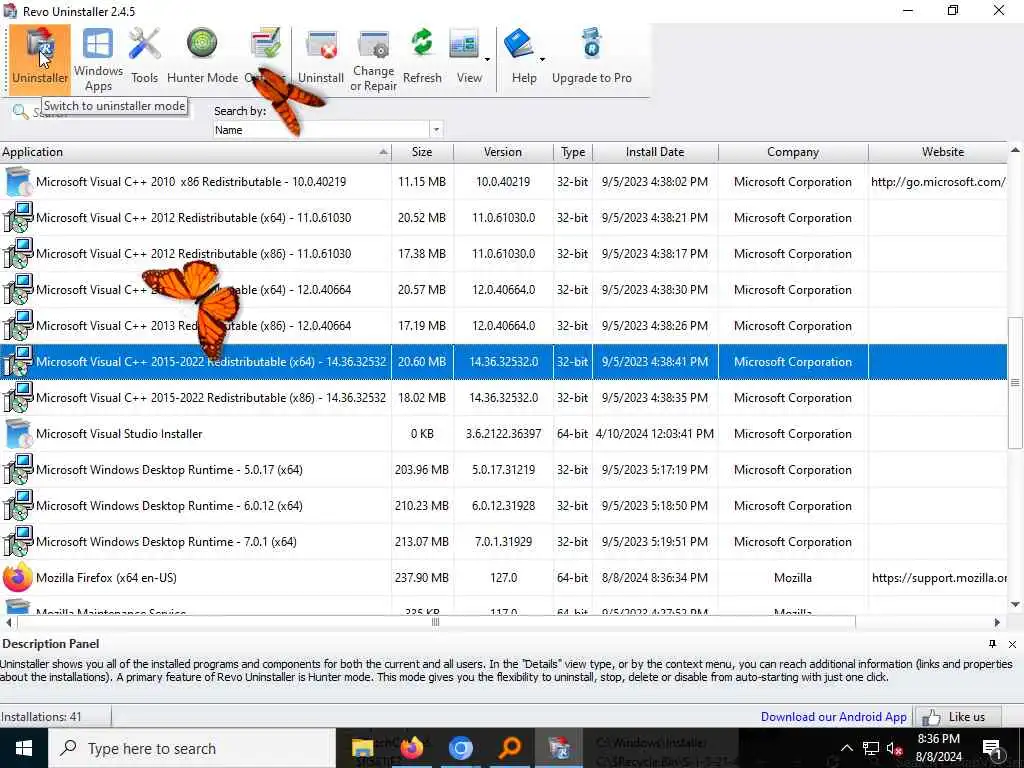Select Microsoft Visual Studio Installer row
The image size is (1024, 768).
(504, 434)
